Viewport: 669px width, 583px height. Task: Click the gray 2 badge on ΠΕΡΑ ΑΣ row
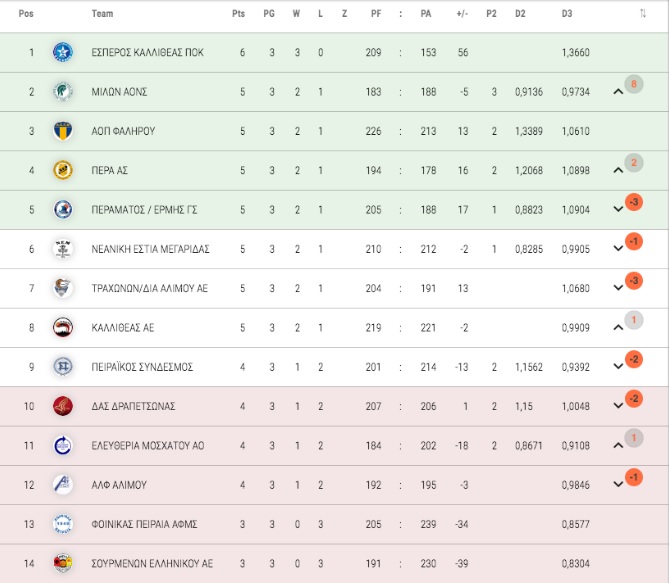click(634, 163)
